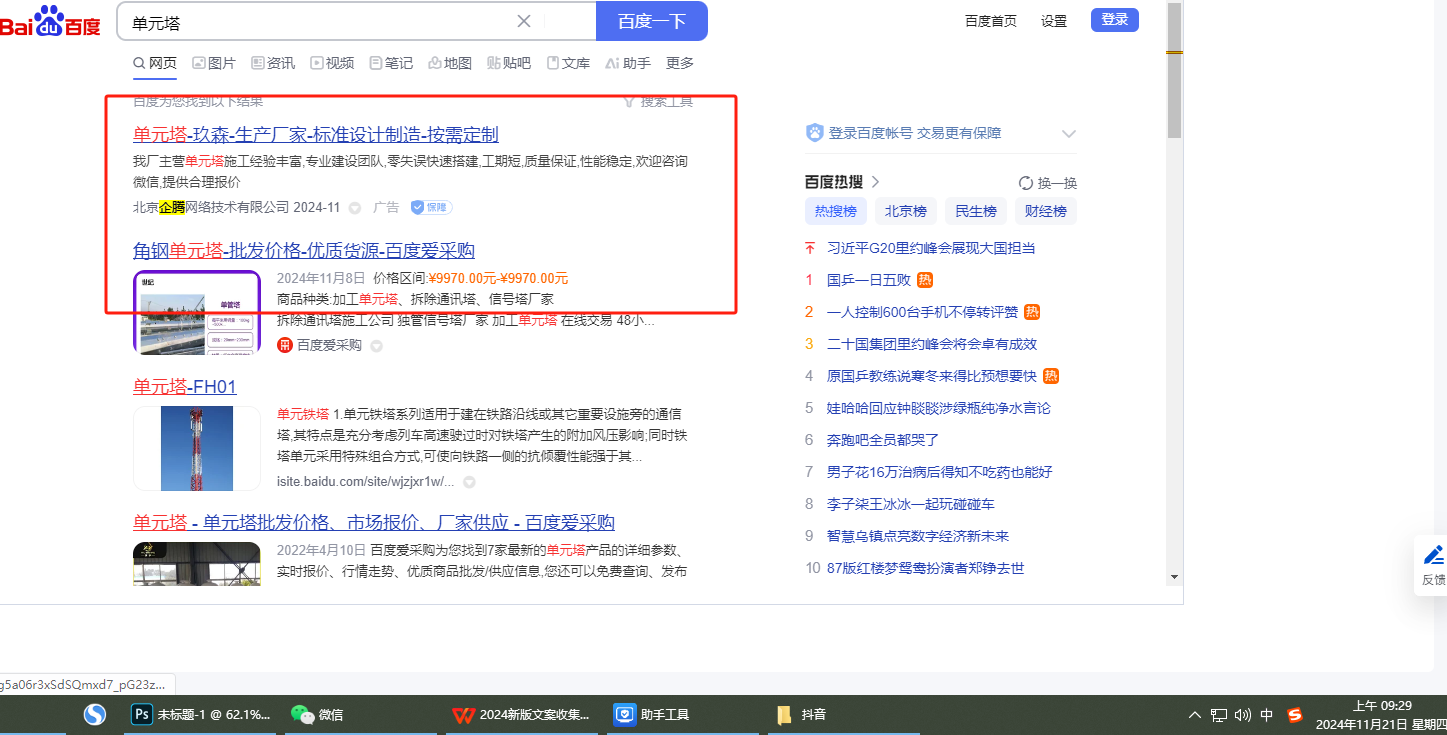Click the page vertical scrollbar thumb

[1175, 69]
